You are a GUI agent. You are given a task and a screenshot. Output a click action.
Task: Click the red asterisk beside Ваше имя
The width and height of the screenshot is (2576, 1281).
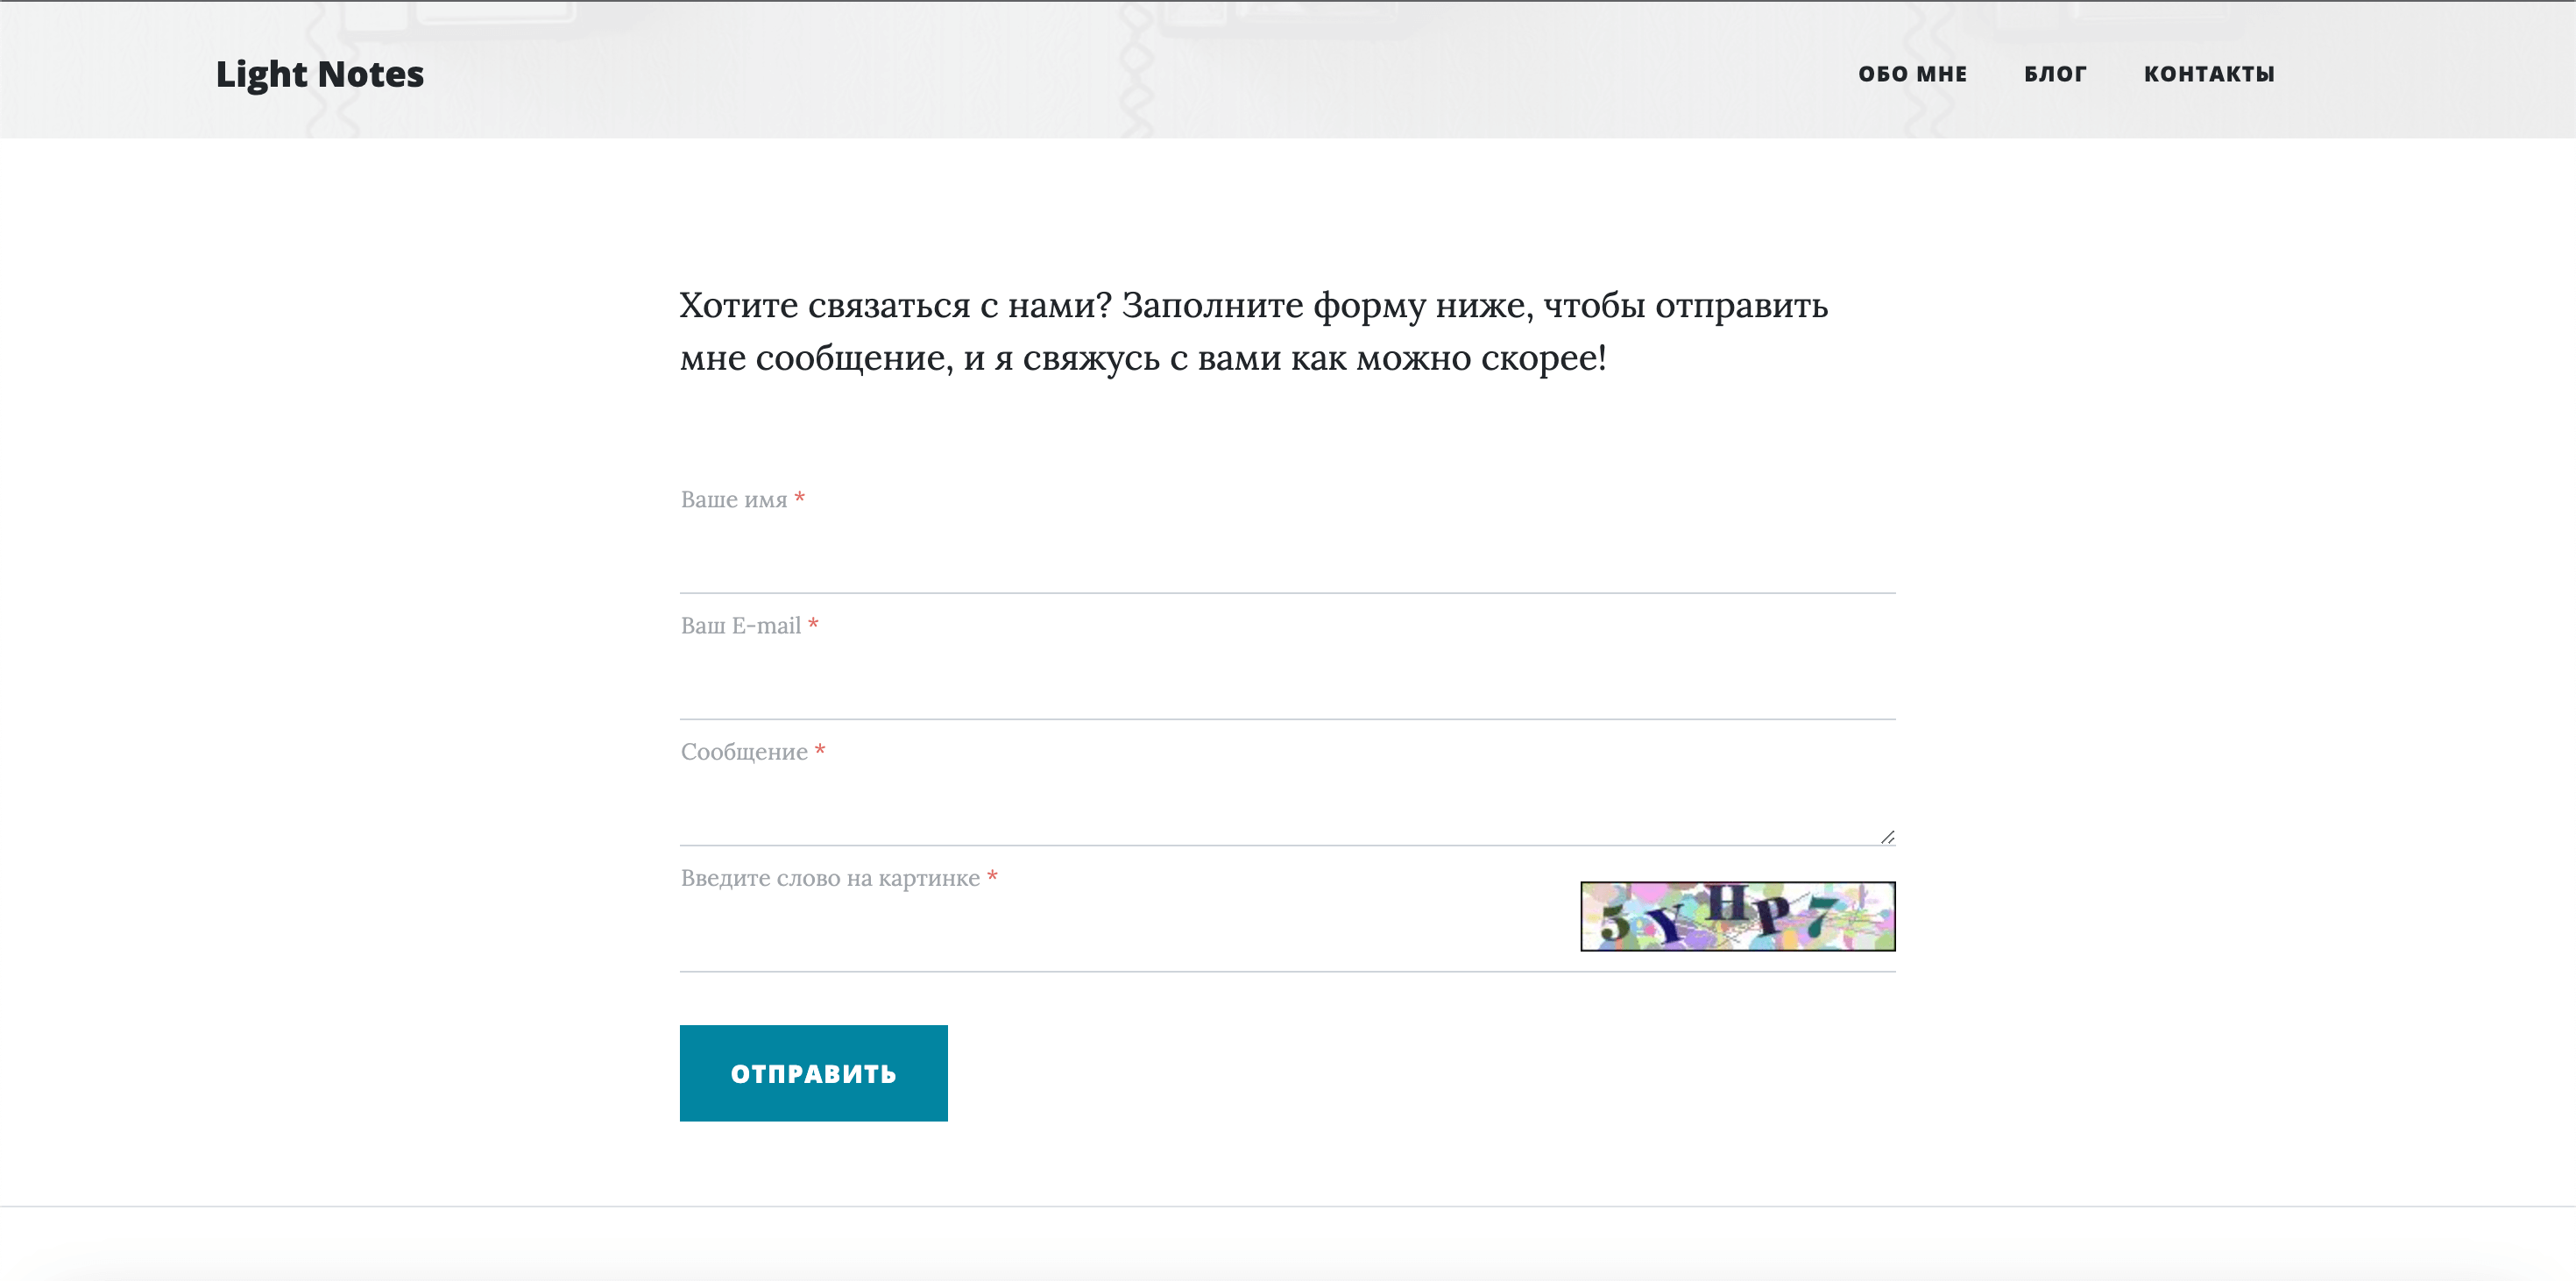800,497
